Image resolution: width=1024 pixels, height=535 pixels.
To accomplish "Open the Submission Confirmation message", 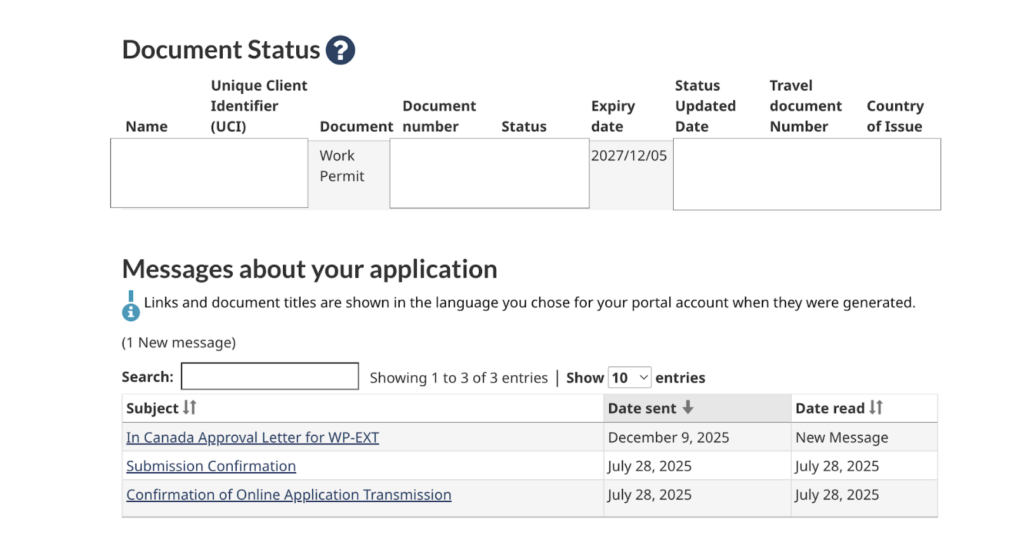I will (211, 466).
